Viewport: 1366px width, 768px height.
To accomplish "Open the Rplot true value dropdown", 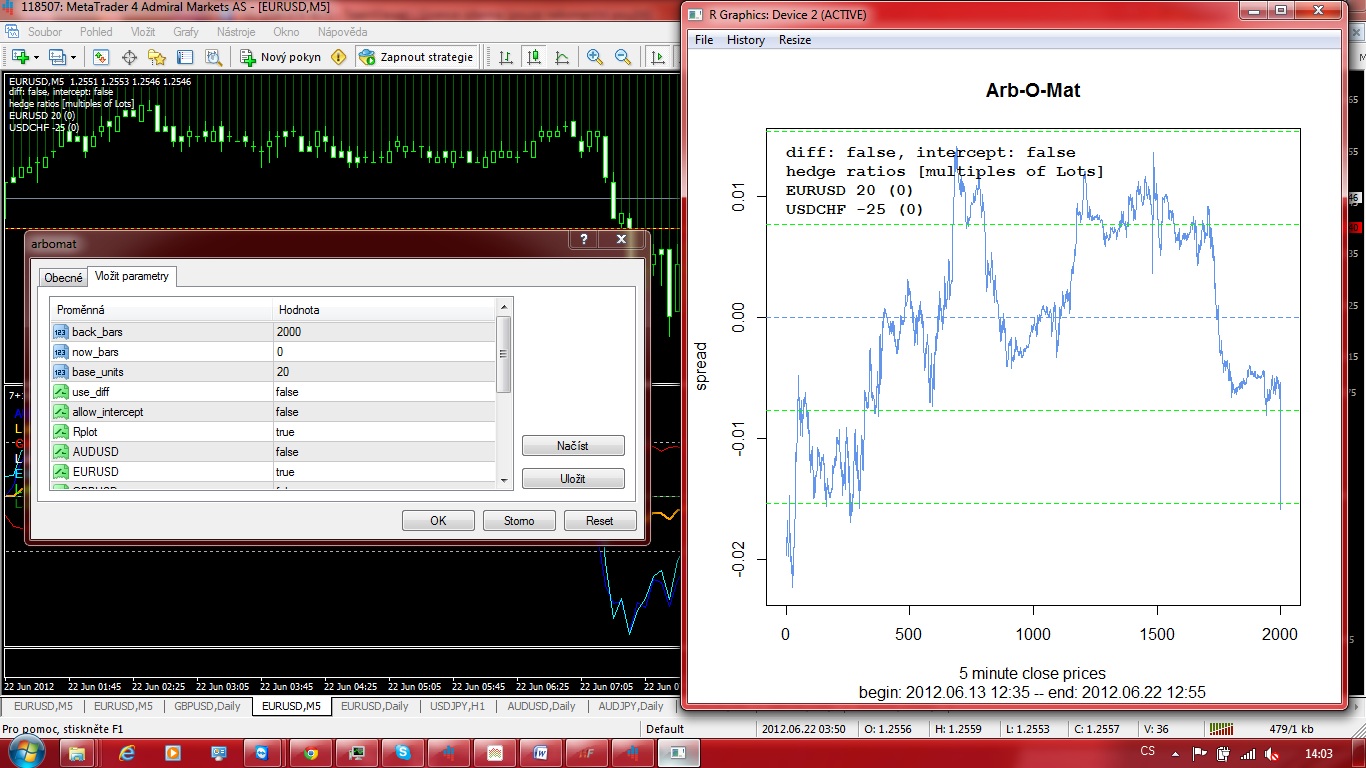I will click(384, 432).
